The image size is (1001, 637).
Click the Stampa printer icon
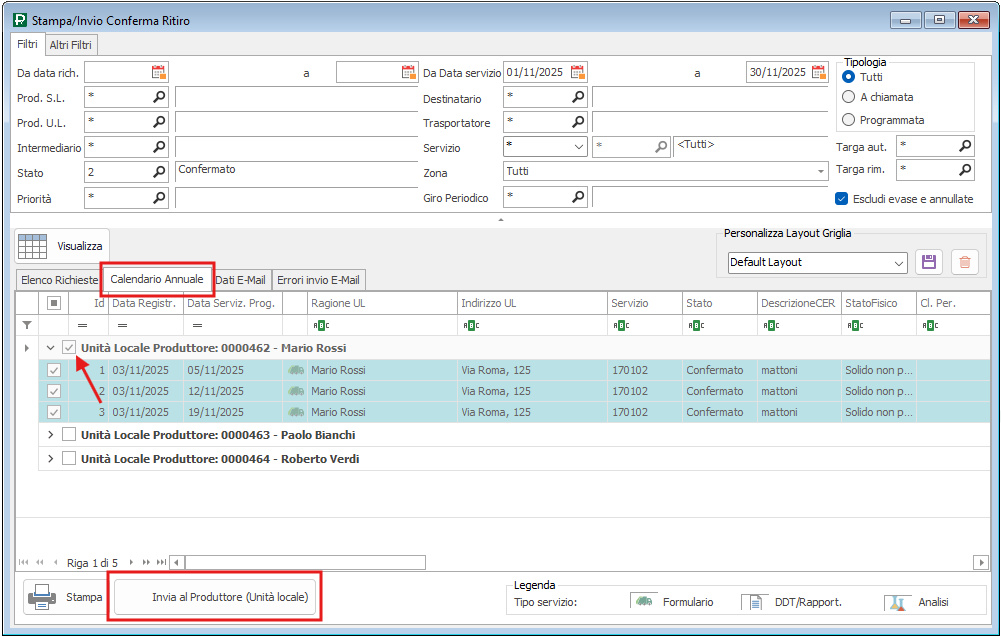[42, 598]
